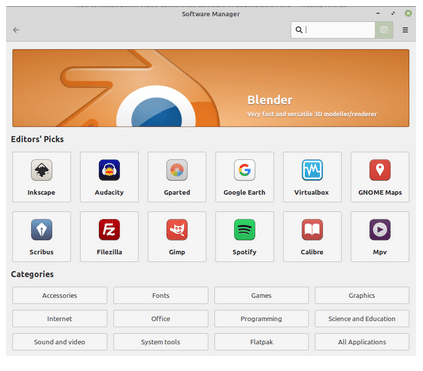The image size is (423, 371).
Task: Maximize the Software Manager window
Action: coord(393,13)
